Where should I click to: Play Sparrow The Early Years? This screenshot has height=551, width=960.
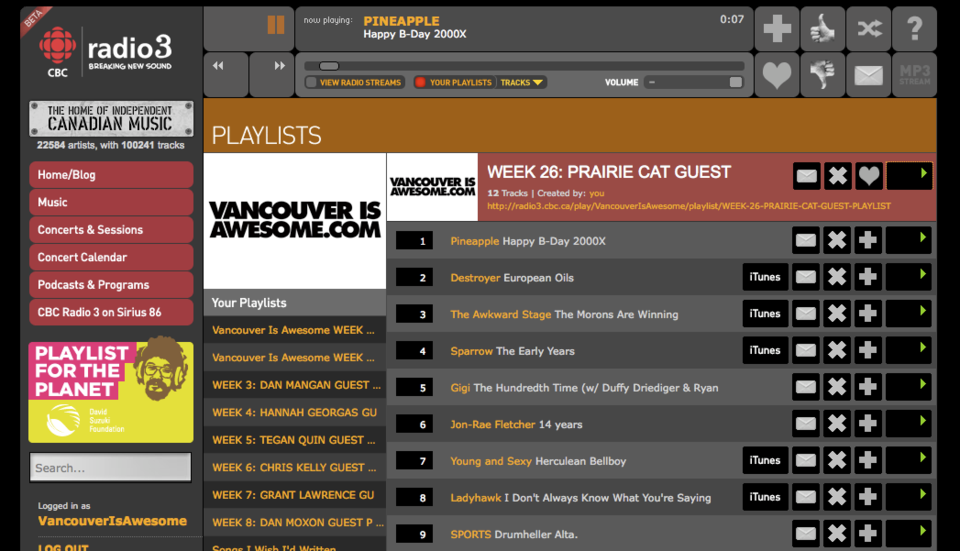click(909, 350)
